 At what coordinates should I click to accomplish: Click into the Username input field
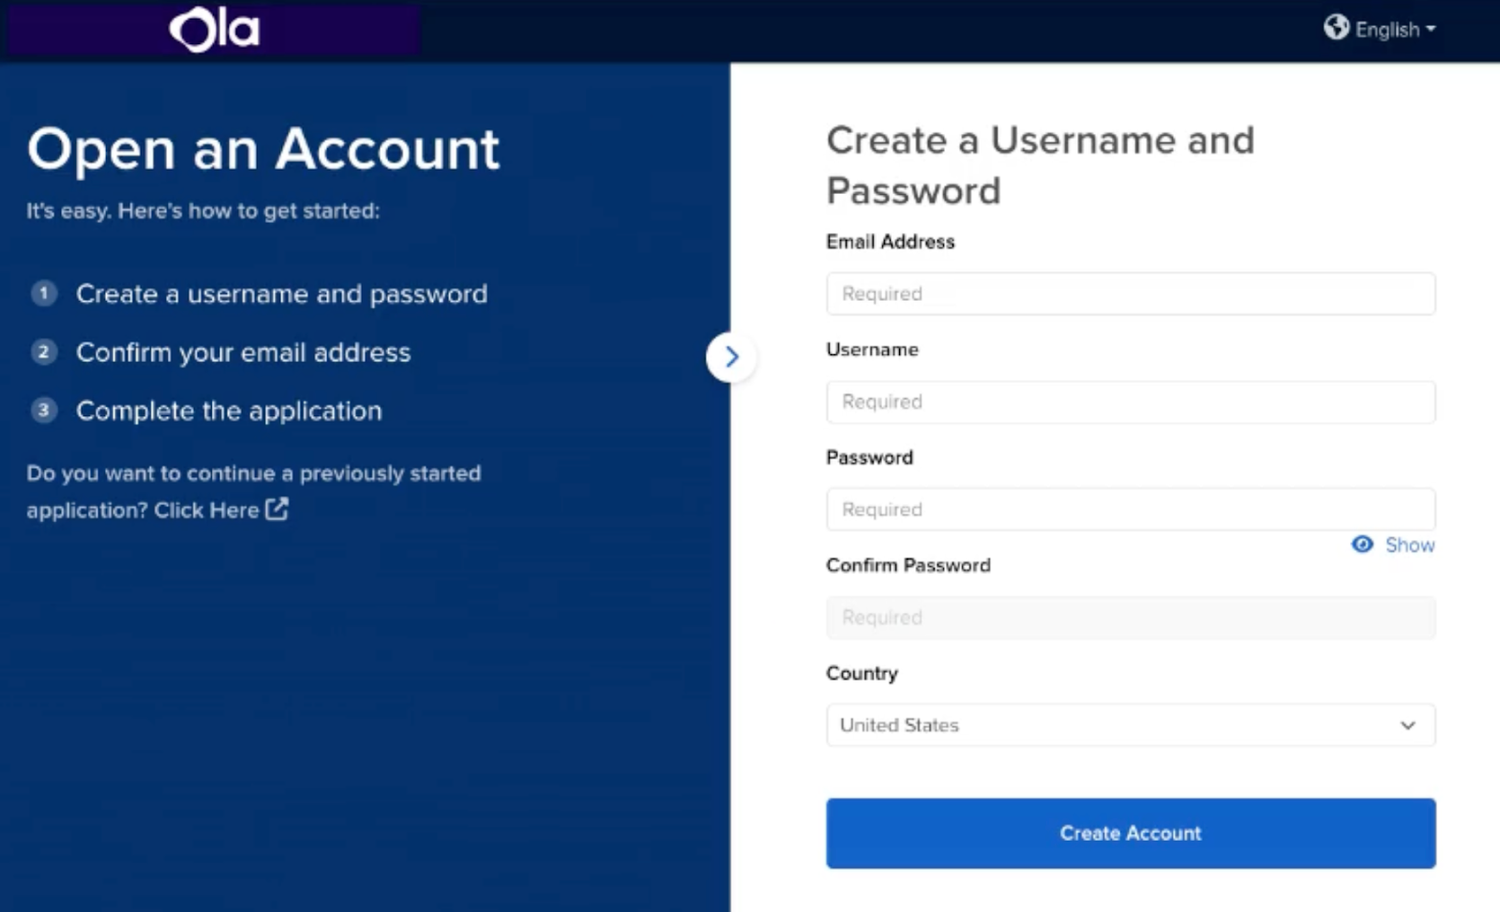point(1130,402)
